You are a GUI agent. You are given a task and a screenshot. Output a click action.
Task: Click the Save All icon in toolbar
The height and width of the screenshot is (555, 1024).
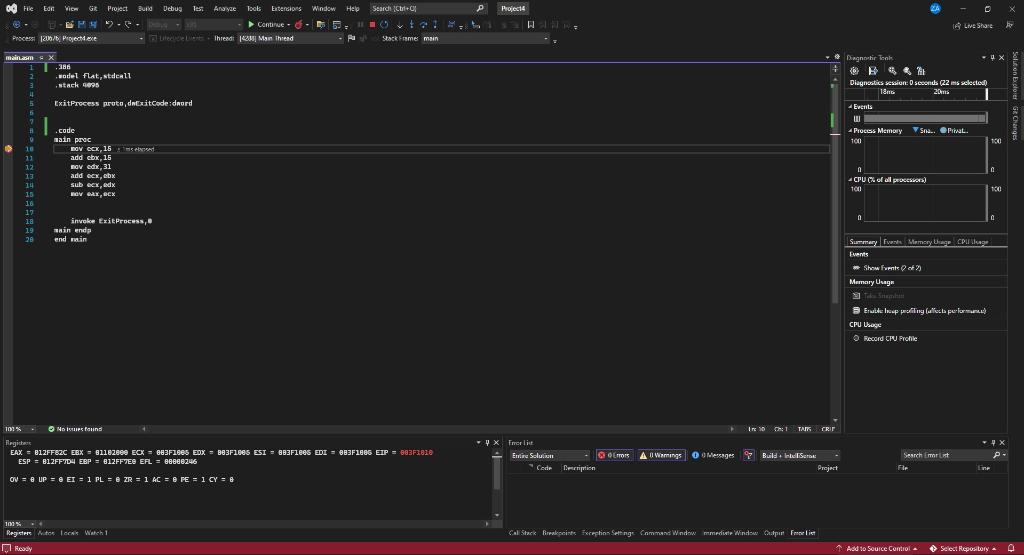(x=93, y=25)
